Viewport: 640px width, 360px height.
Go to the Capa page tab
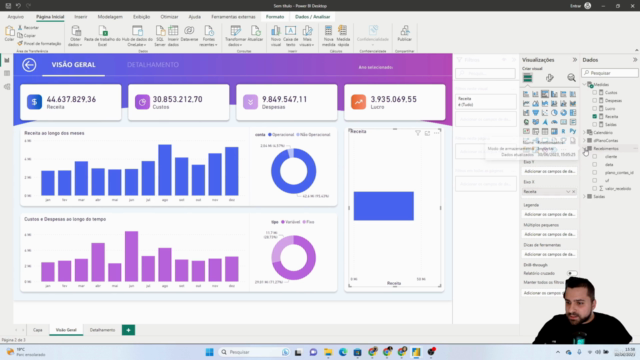pyautogui.click(x=38, y=330)
